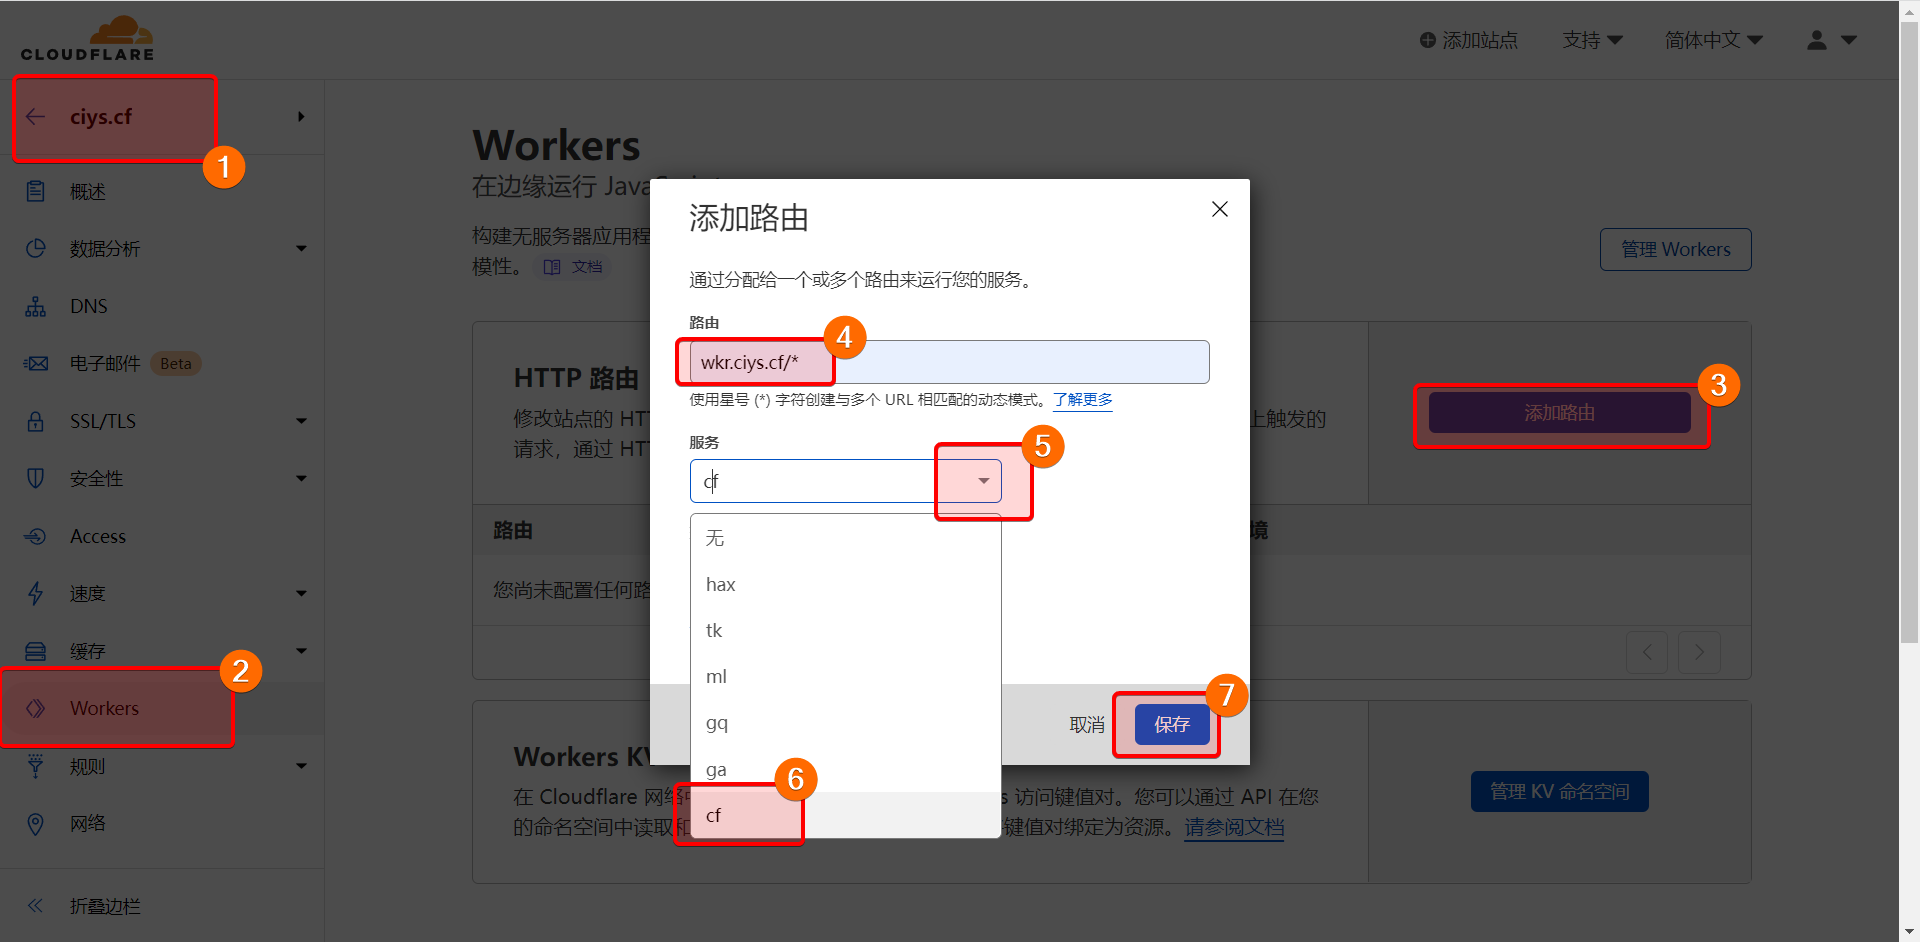This screenshot has height=942, width=1920.
Task: Select cf from the service list
Action: point(713,815)
